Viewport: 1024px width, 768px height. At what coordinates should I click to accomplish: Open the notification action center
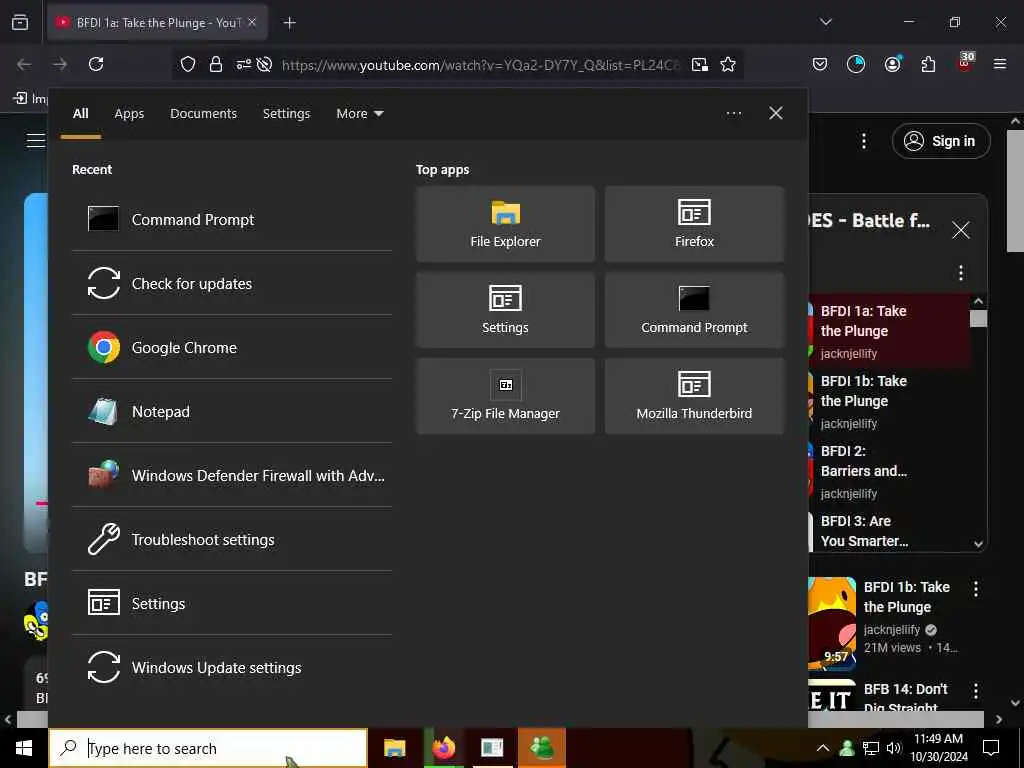[991, 748]
